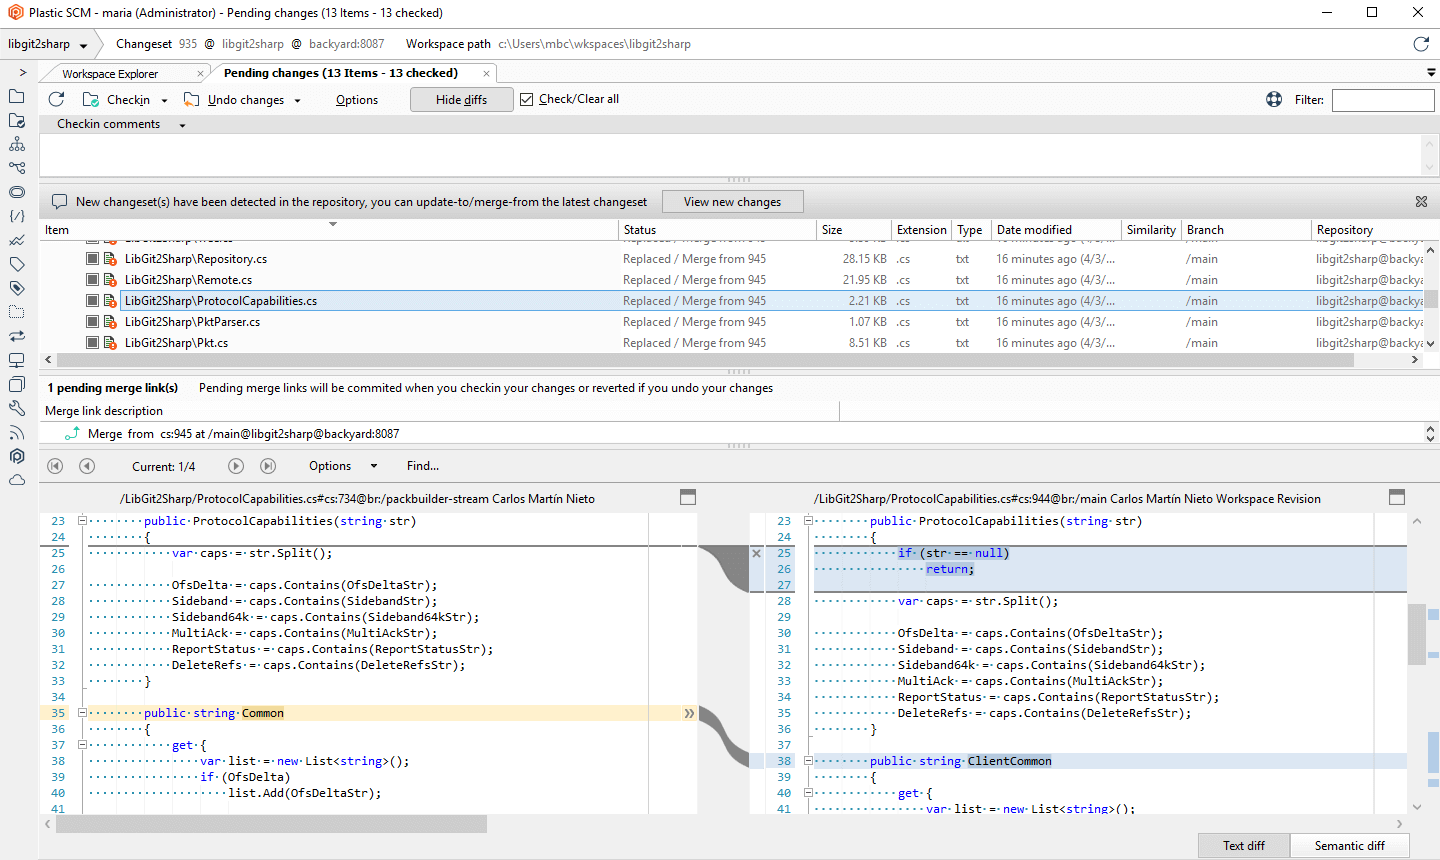Viewport: 1440px width, 860px height.
Task: Click Undo changes button
Action: pos(235,100)
